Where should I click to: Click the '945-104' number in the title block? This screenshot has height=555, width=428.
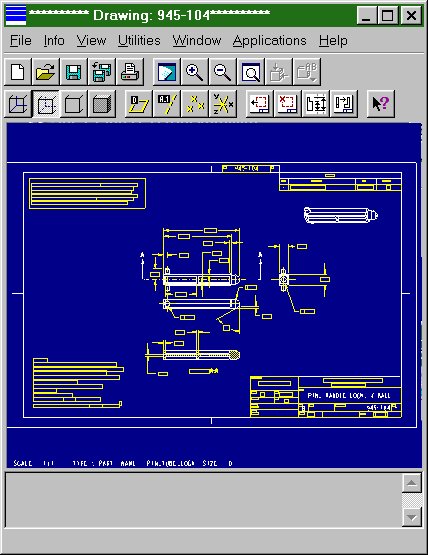pos(378,407)
